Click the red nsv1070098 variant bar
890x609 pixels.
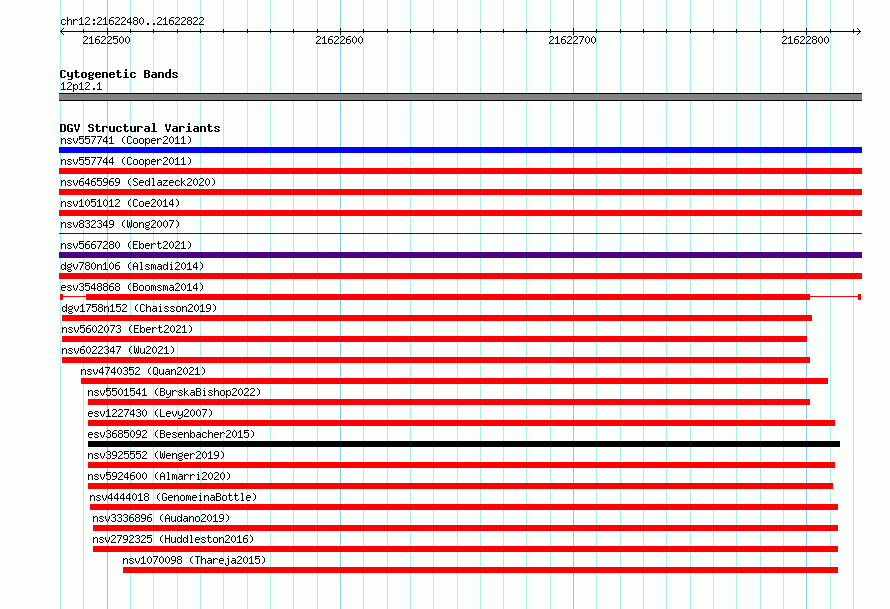(480, 570)
